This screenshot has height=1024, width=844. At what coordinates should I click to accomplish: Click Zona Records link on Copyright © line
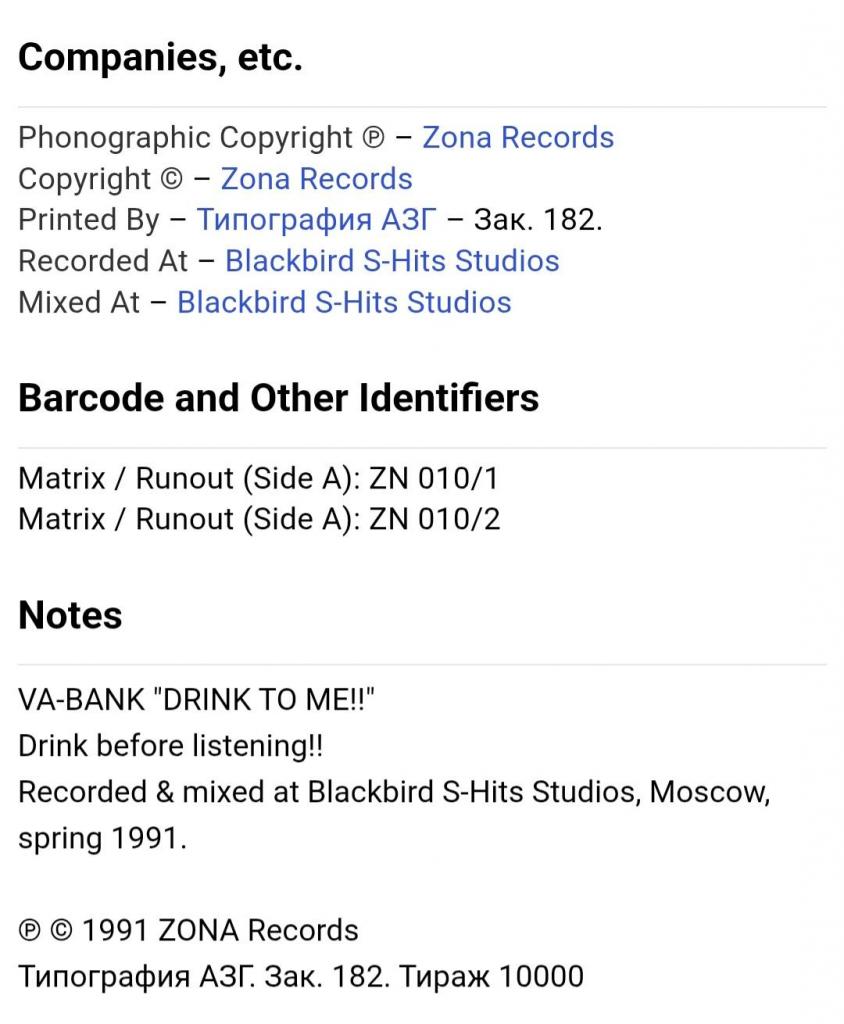pyautogui.click(x=316, y=179)
